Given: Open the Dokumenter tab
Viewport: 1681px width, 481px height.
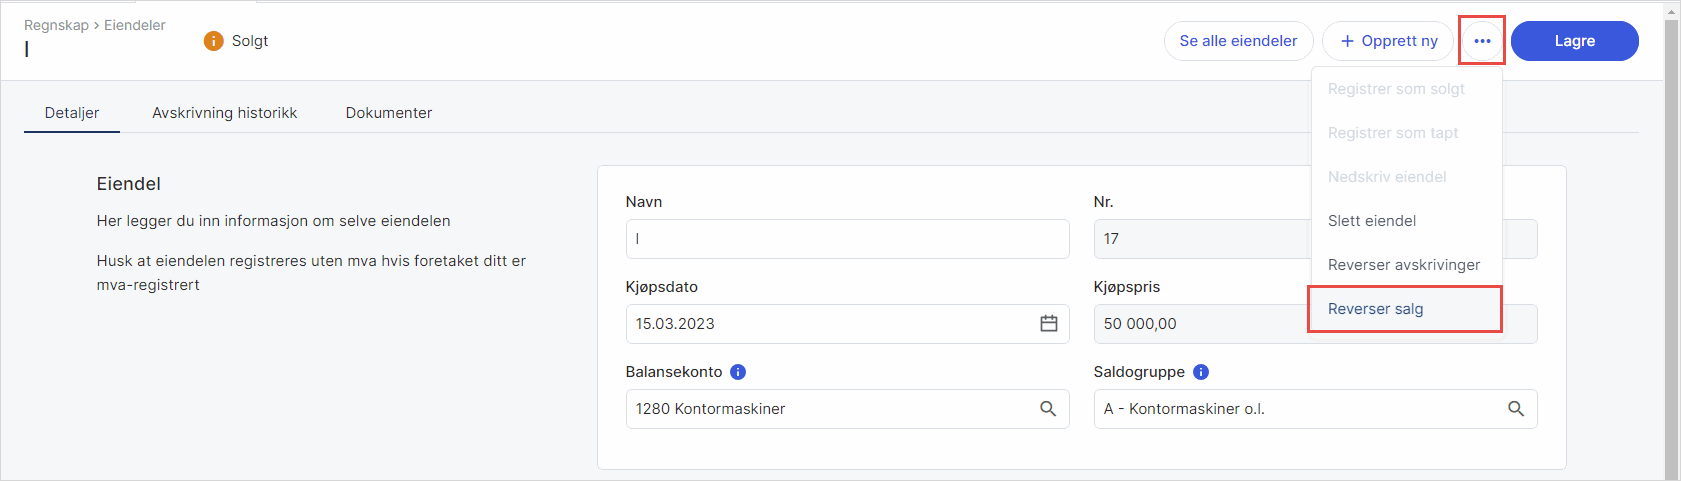Looking at the screenshot, I should pyautogui.click(x=389, y=113).
